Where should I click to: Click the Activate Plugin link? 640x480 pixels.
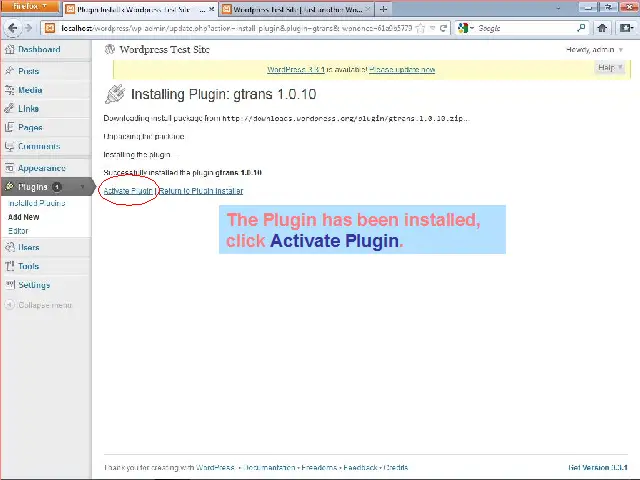point(128,191)
